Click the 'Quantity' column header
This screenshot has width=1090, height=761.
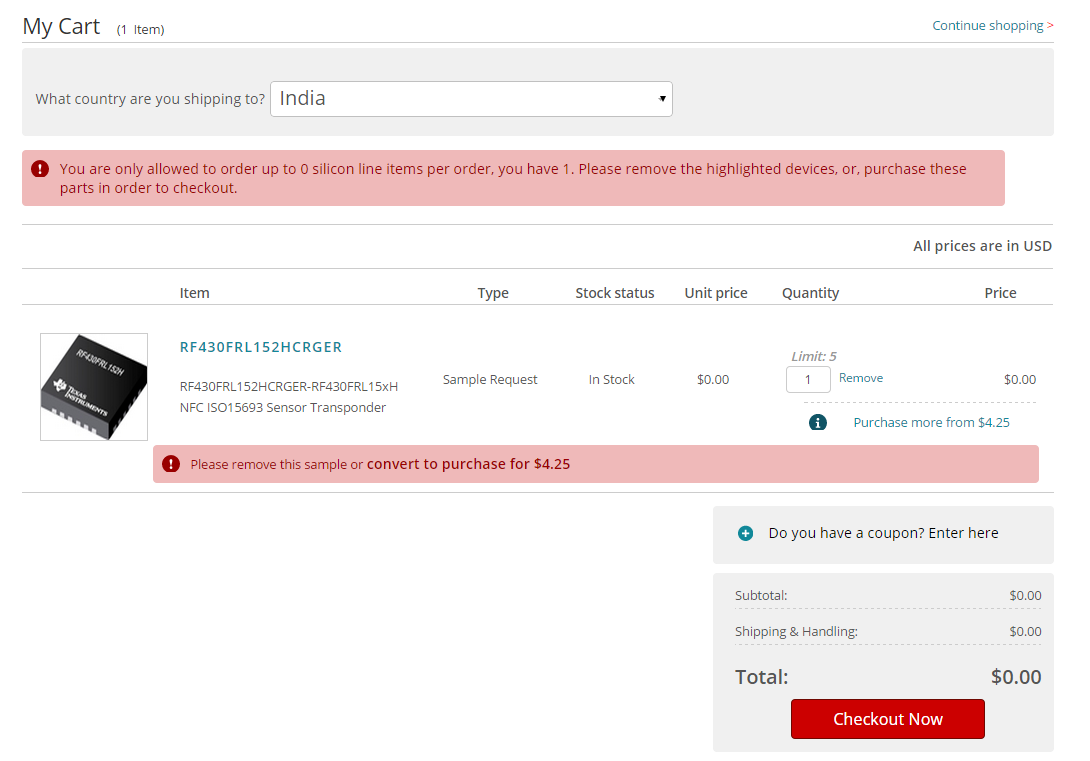[811, 293]
